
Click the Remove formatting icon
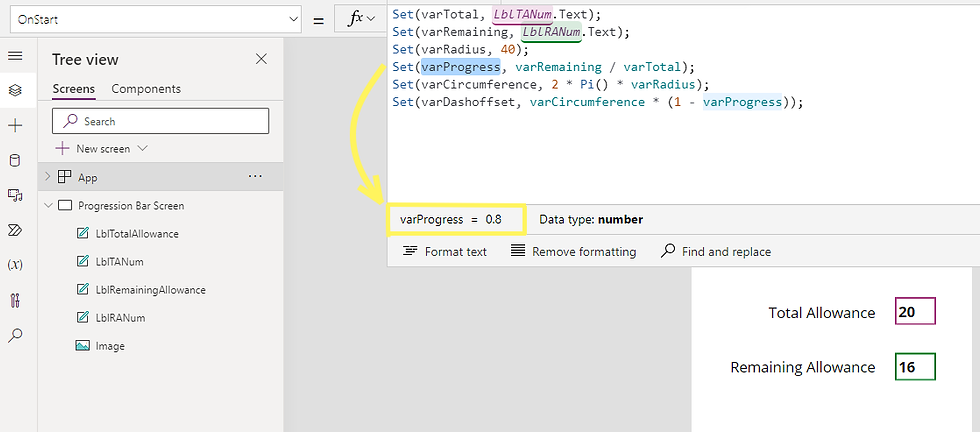click(518, 251)
